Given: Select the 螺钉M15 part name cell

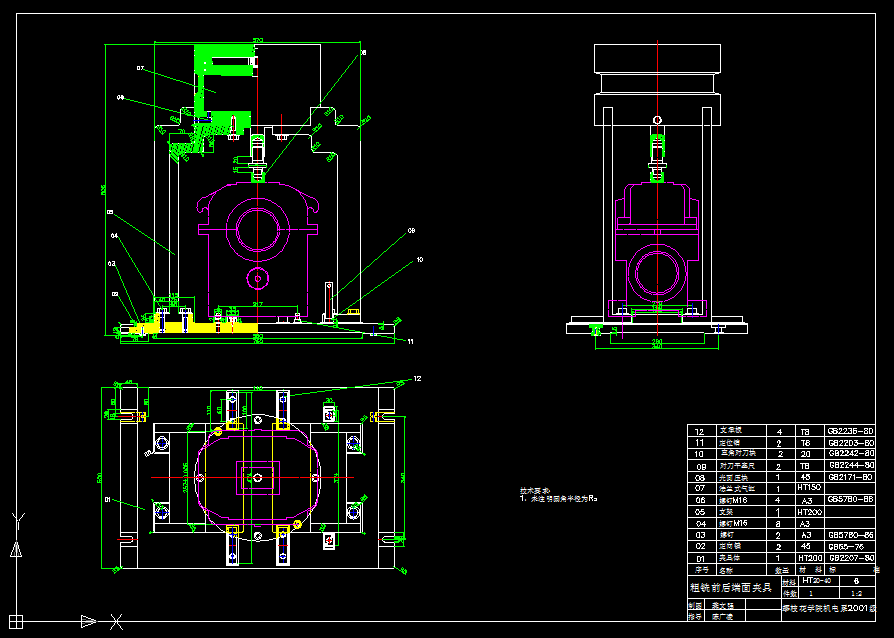Looking at the screenshot, I should [733, 523].
